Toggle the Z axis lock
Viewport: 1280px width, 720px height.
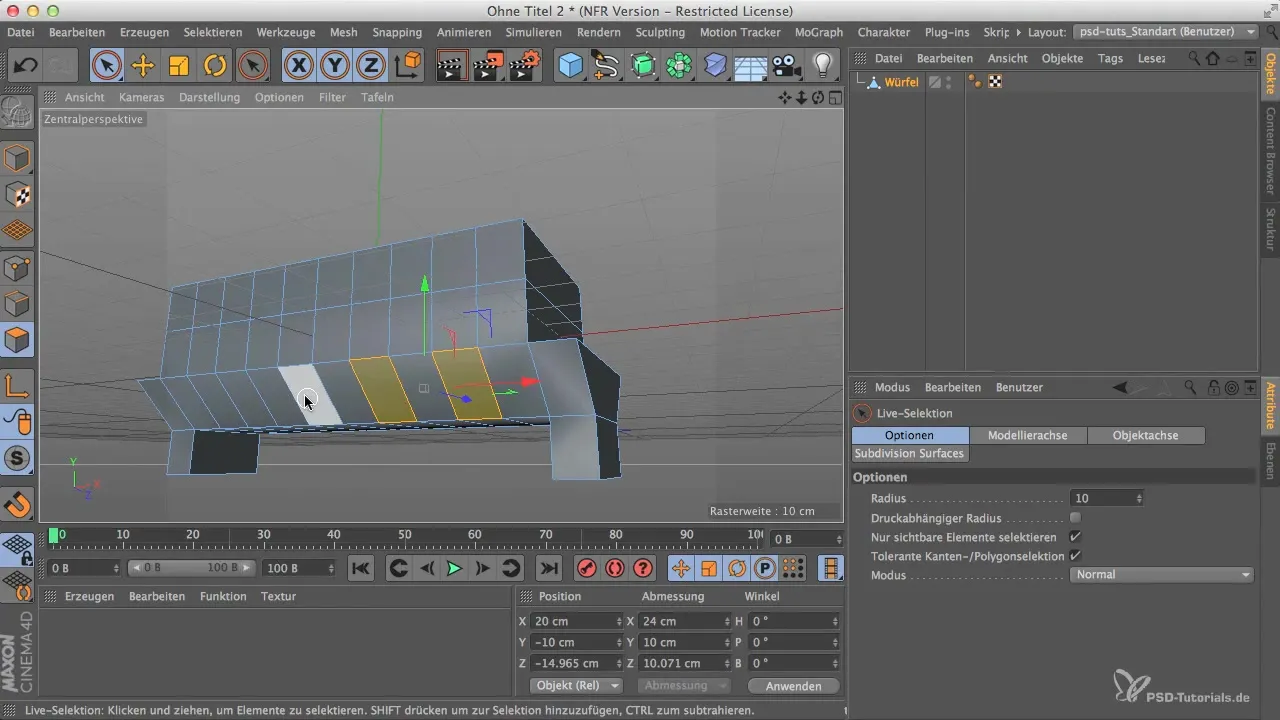[x=371, y=66]
